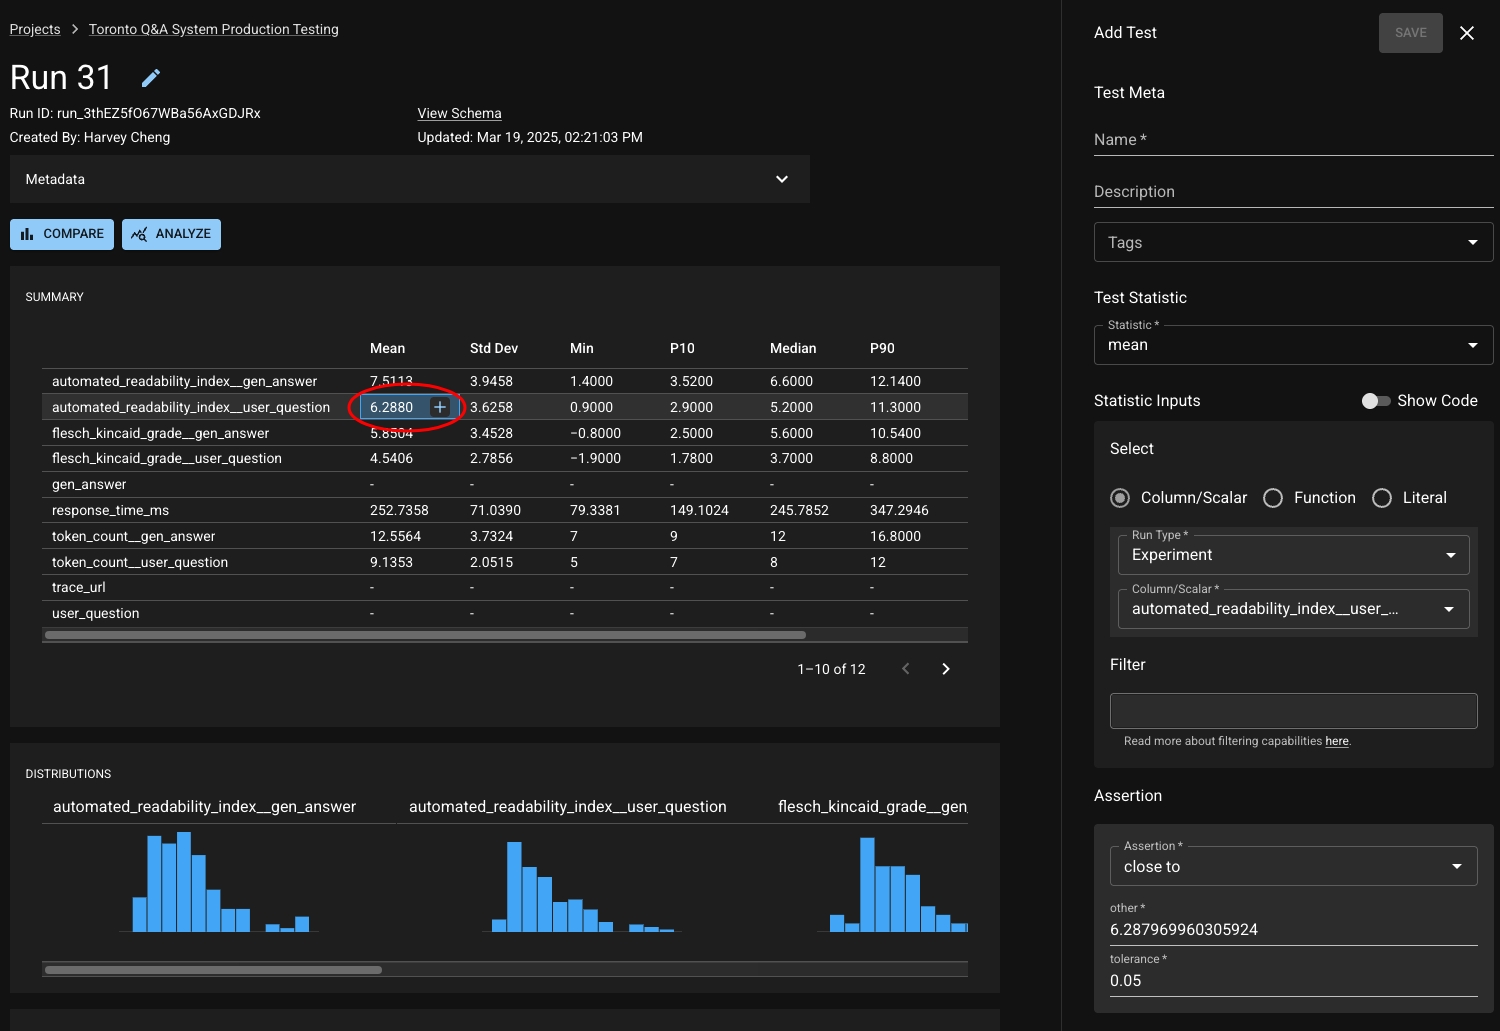
Task: Open the Compare view
Action: coord(62,234)
